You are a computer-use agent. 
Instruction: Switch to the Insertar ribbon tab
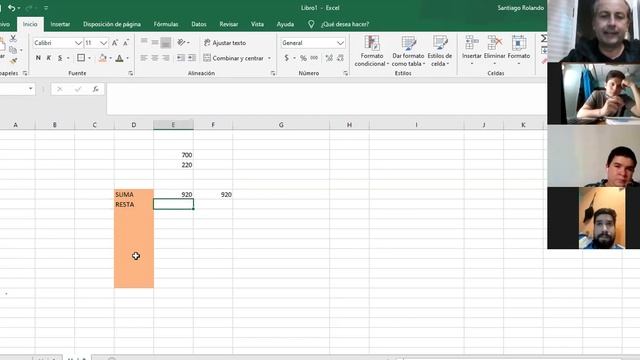click(x=60, y=24)
